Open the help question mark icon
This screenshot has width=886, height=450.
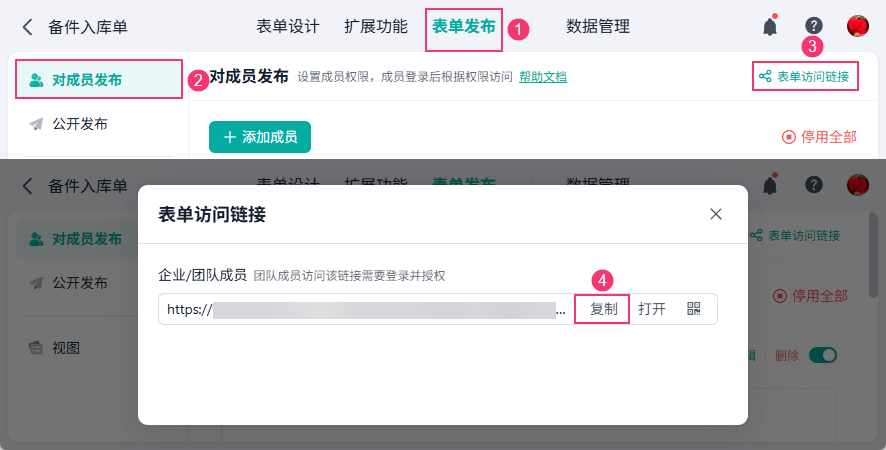(x=814, y=27)
